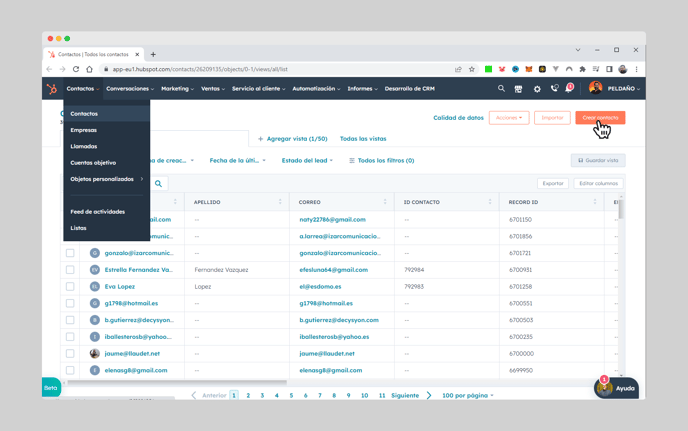Select Llamadas in the Contactos menu
This screenshot has height=431, width=688.
pos(84,147)
